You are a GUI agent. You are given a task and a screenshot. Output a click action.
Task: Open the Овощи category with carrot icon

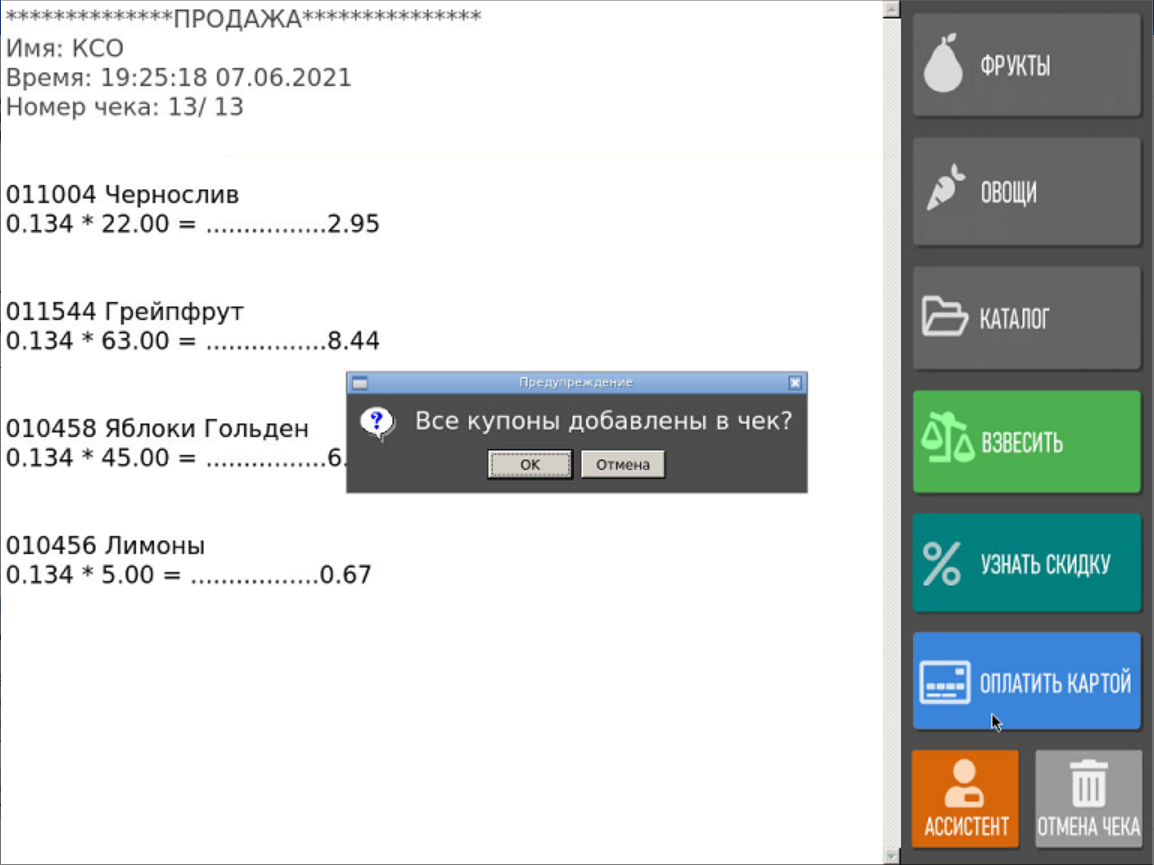pyautogui.click(x=1026, y=192)
